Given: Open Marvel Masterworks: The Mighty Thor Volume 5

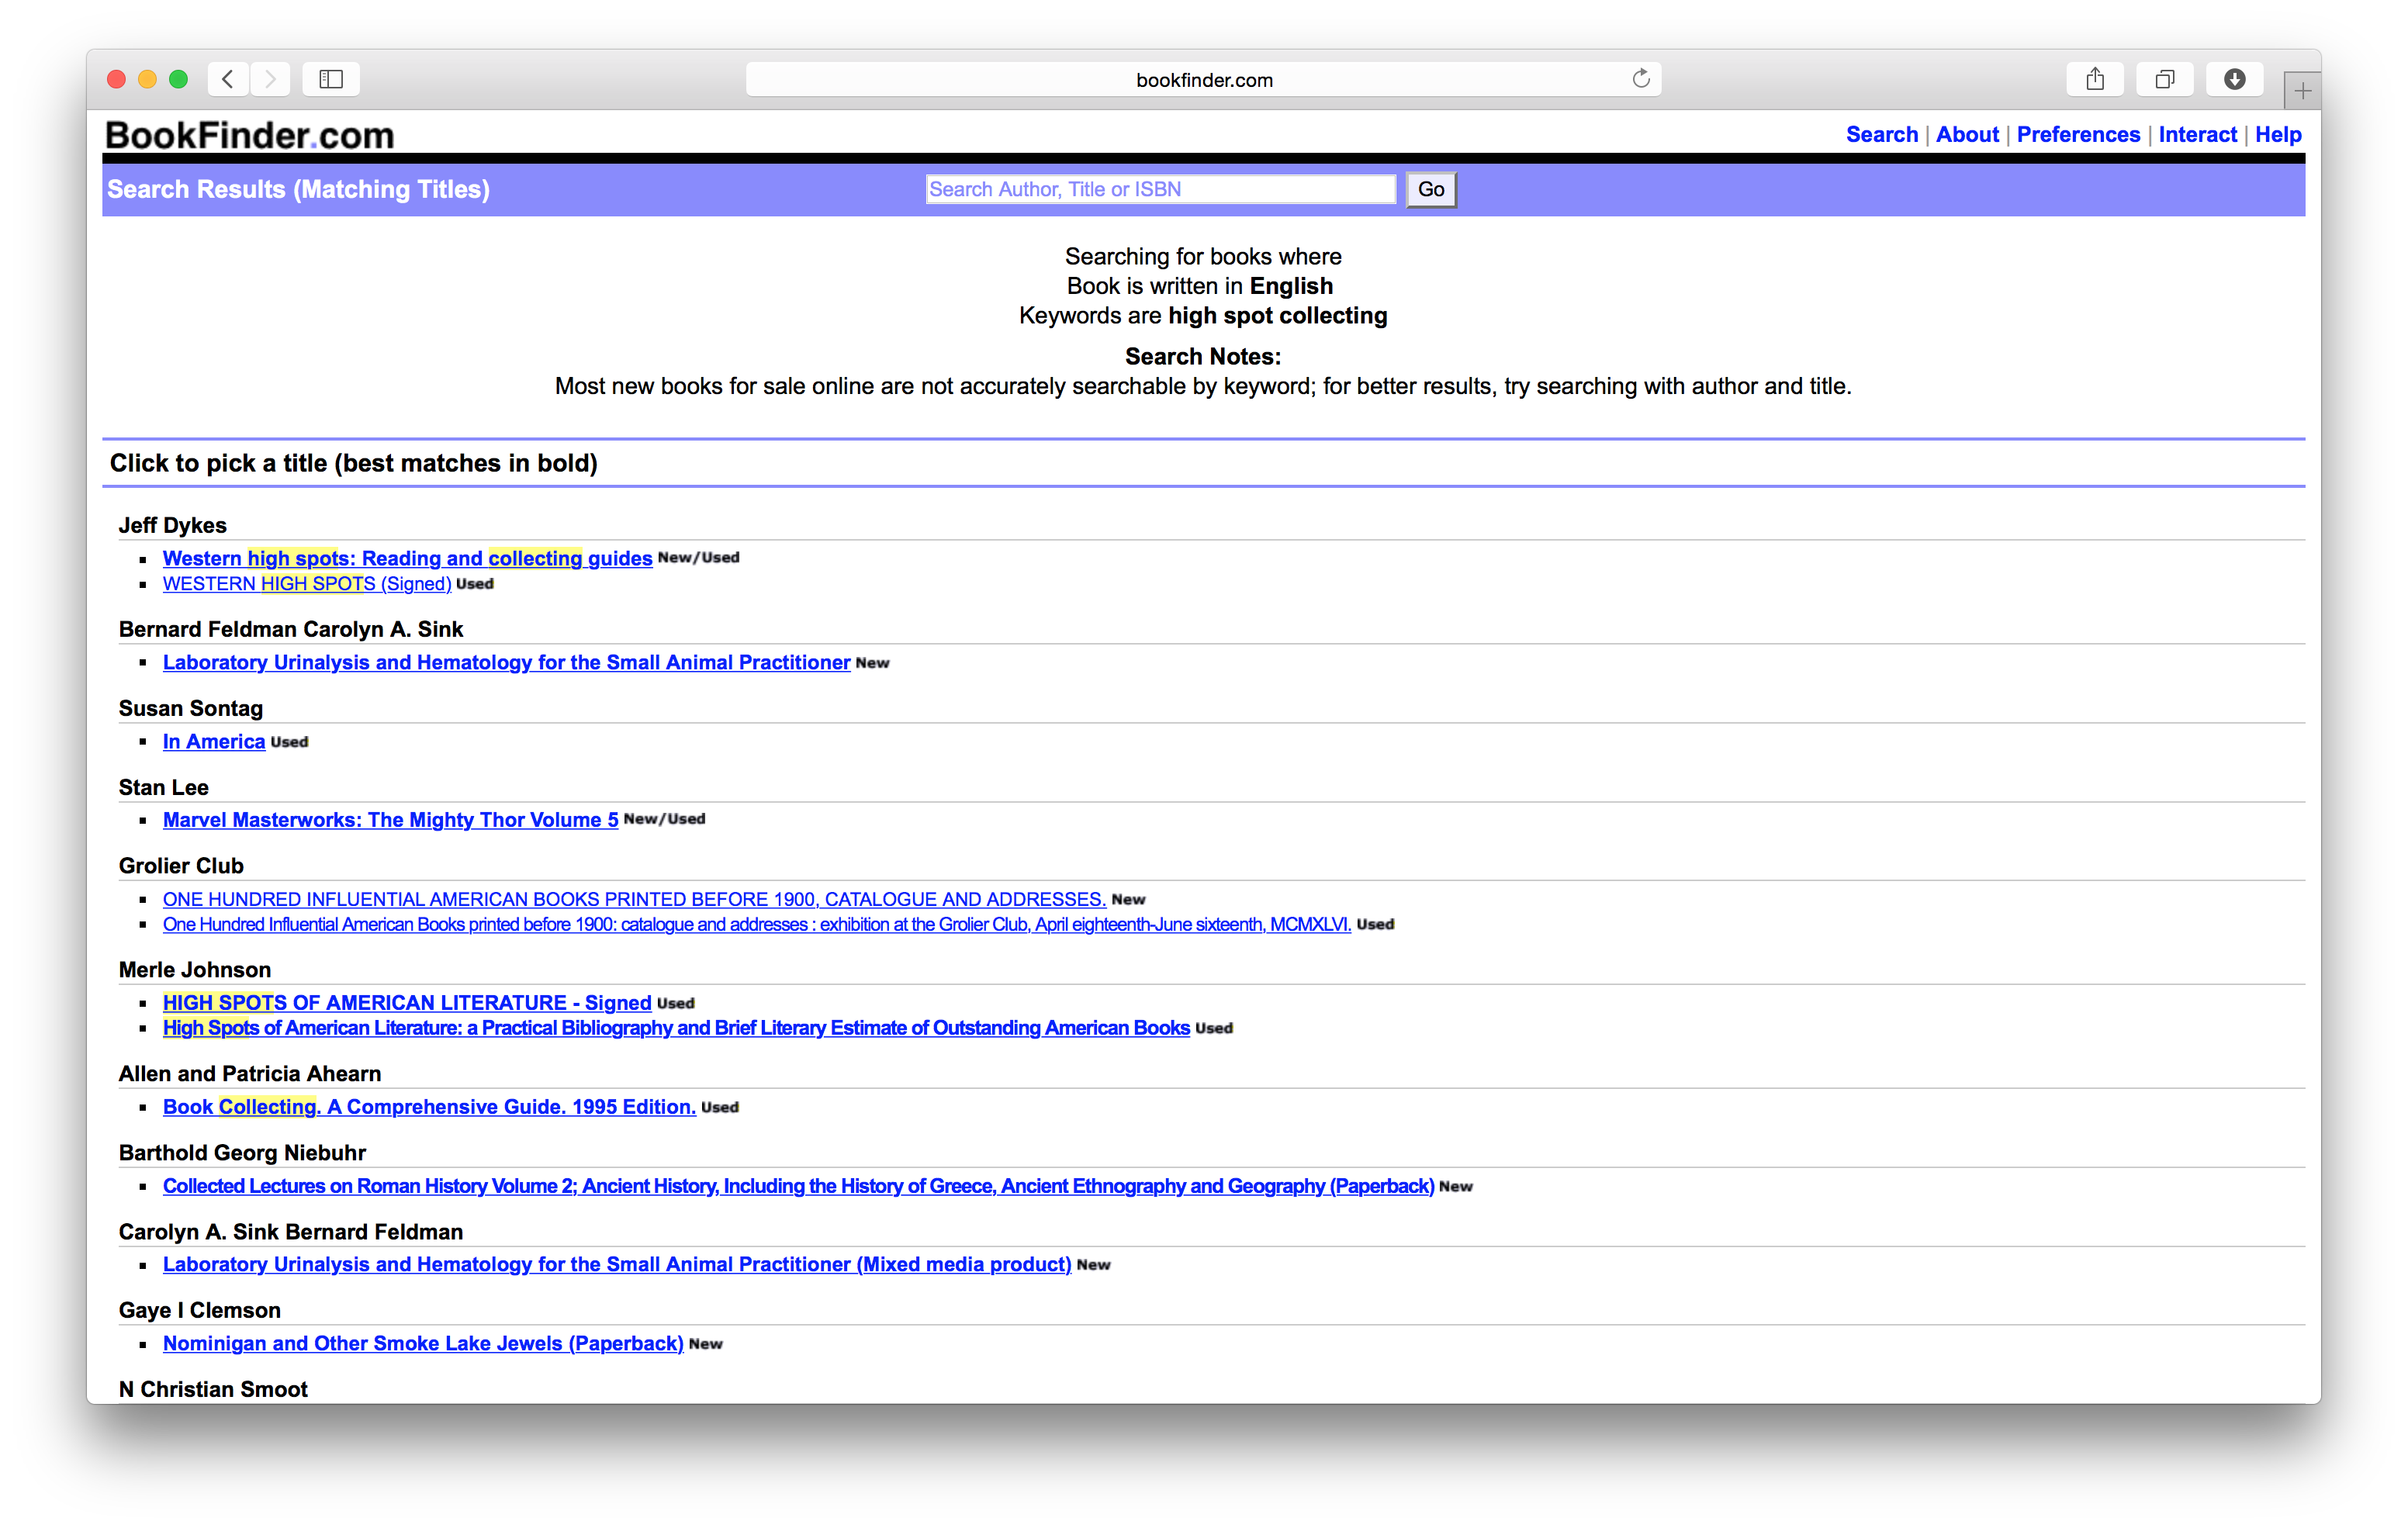Looking at the screenshot, I should 390,820.
